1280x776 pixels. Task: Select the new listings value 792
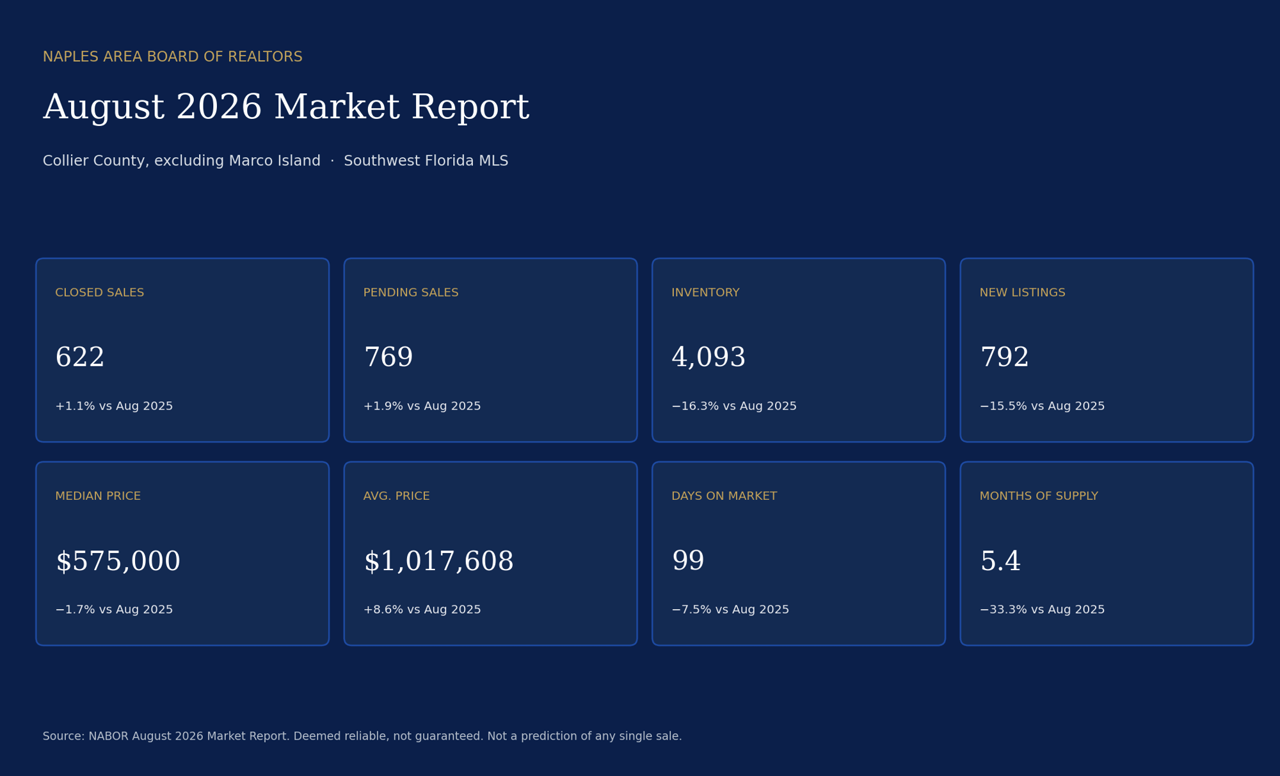pyautogui.click(x=1004, y=358)
